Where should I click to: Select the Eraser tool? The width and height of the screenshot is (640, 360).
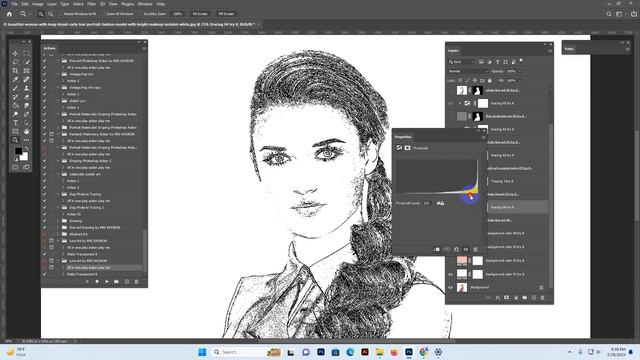26,97
